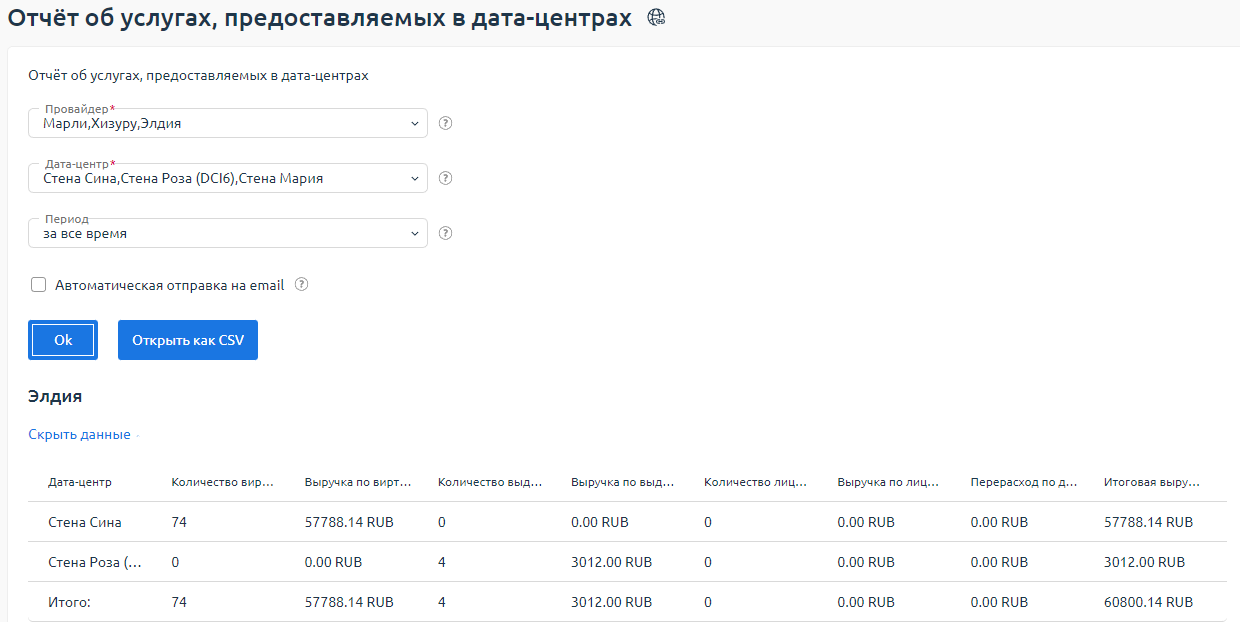Expand the Дата-центр dropdown list
This screenshot has height=622, width=1240.
point(228,178)
